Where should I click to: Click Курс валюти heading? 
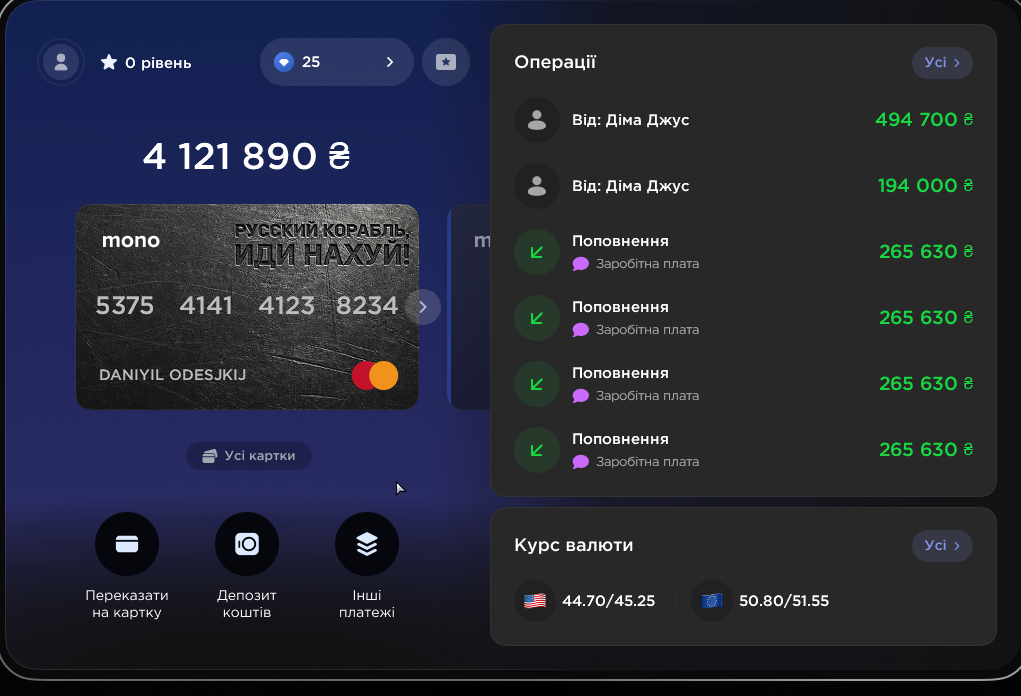(x=574, y=544)
